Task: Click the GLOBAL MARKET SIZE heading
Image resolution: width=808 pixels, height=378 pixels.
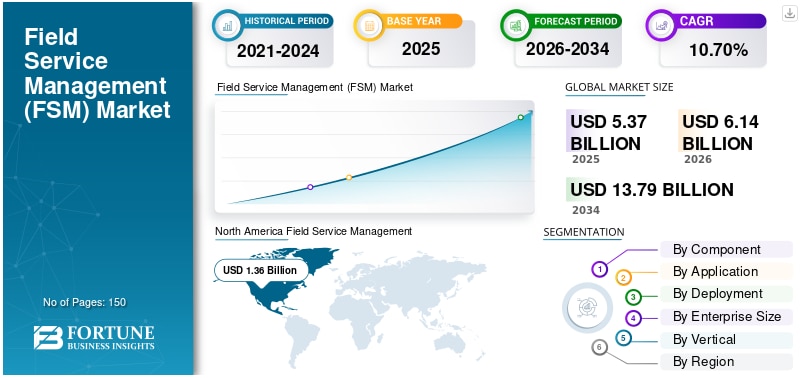Action: click(619, 87)
